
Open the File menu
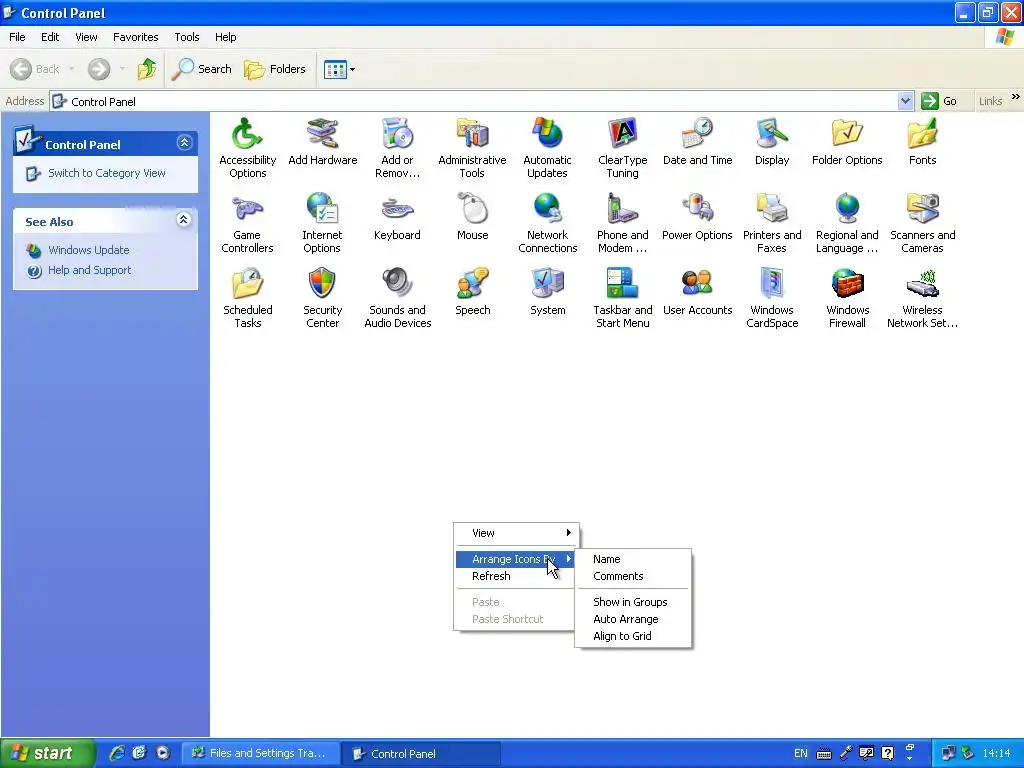17,37
